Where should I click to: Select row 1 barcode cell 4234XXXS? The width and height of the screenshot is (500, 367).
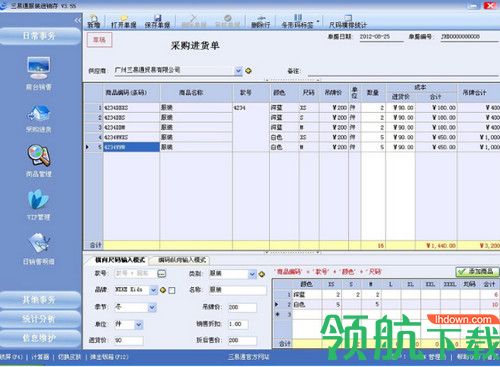[x=131, y=108]
